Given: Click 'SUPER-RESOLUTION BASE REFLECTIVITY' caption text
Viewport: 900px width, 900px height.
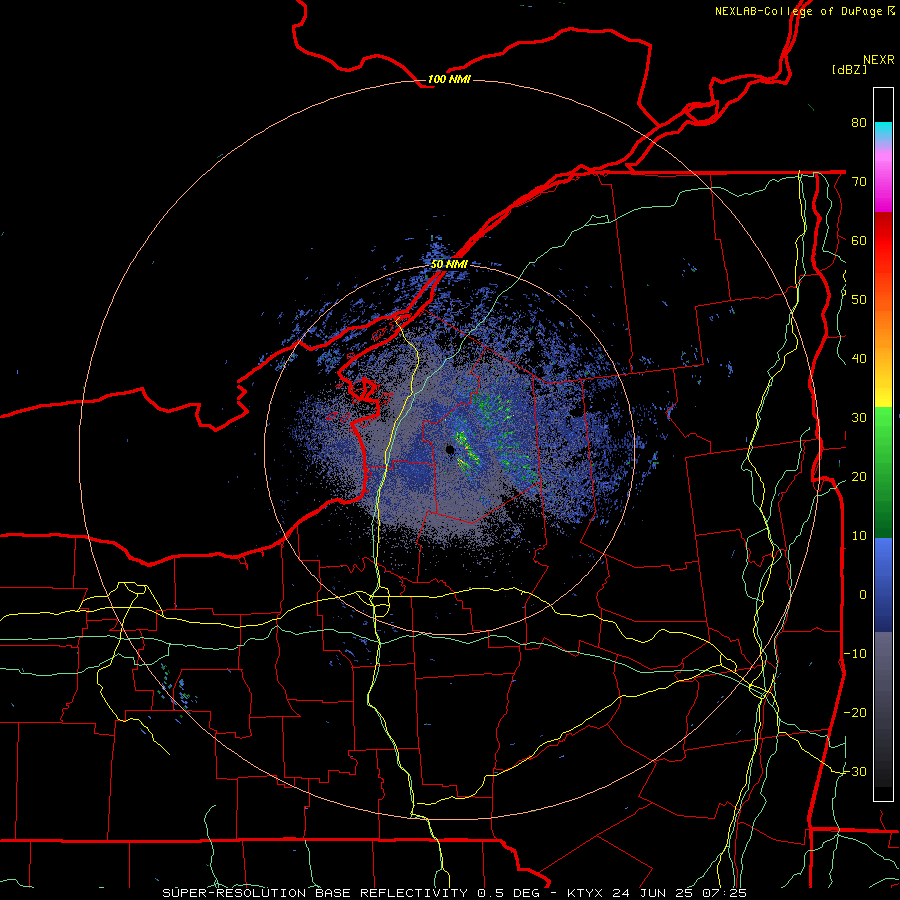Looking at the screenshot, I should point(315,893).
